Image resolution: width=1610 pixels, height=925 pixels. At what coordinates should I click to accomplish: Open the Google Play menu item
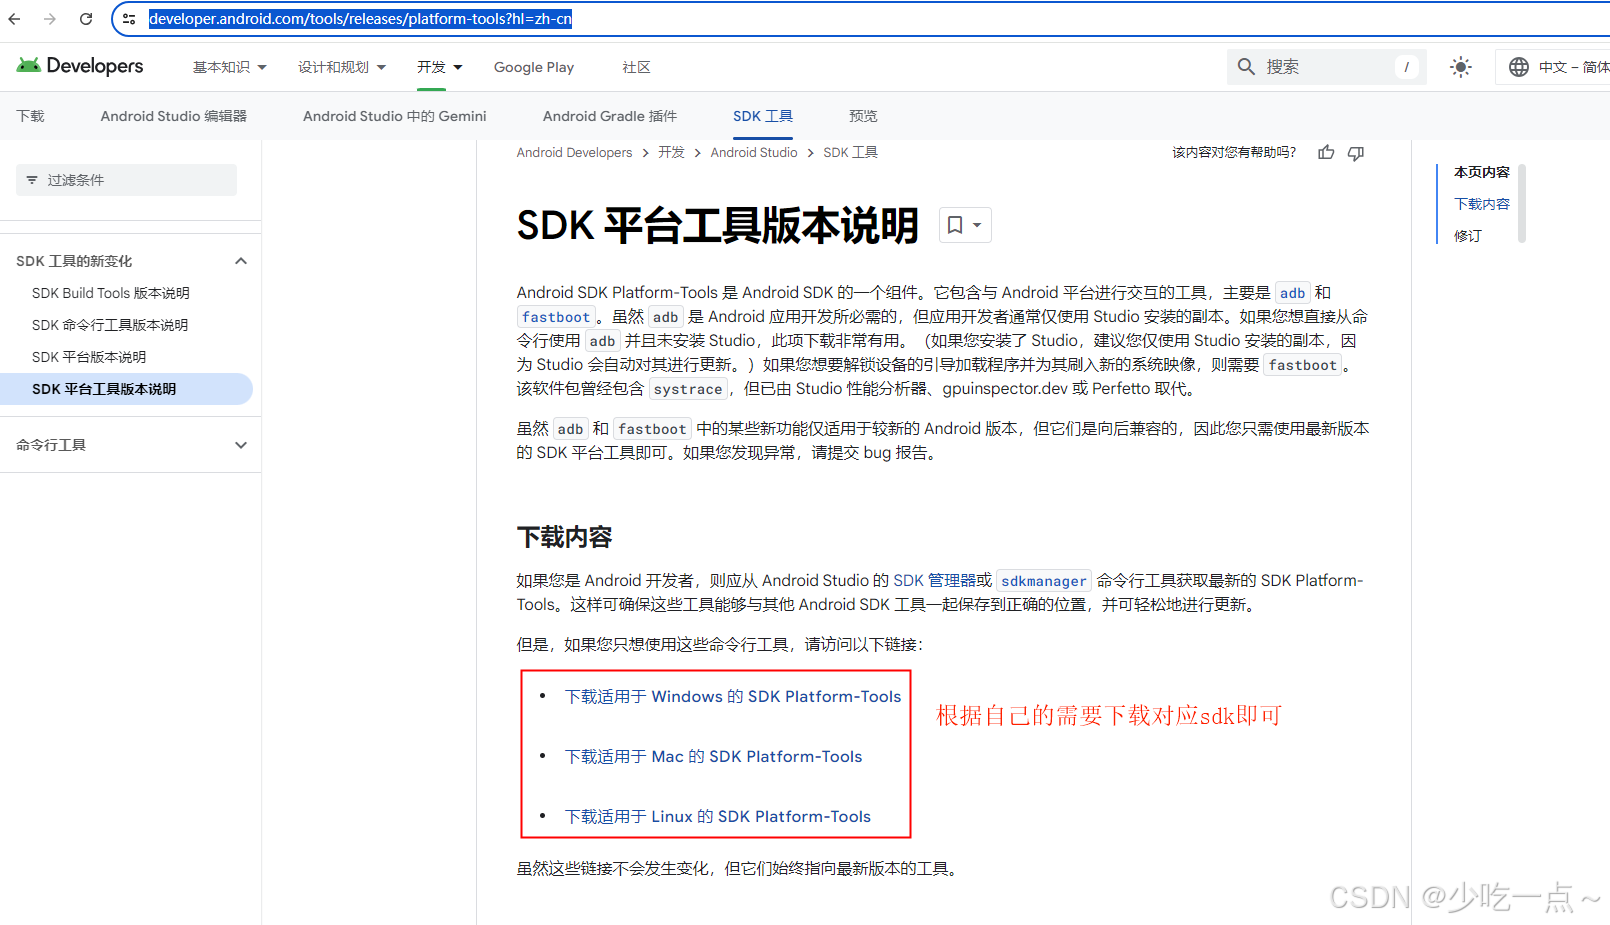[534, 67]
